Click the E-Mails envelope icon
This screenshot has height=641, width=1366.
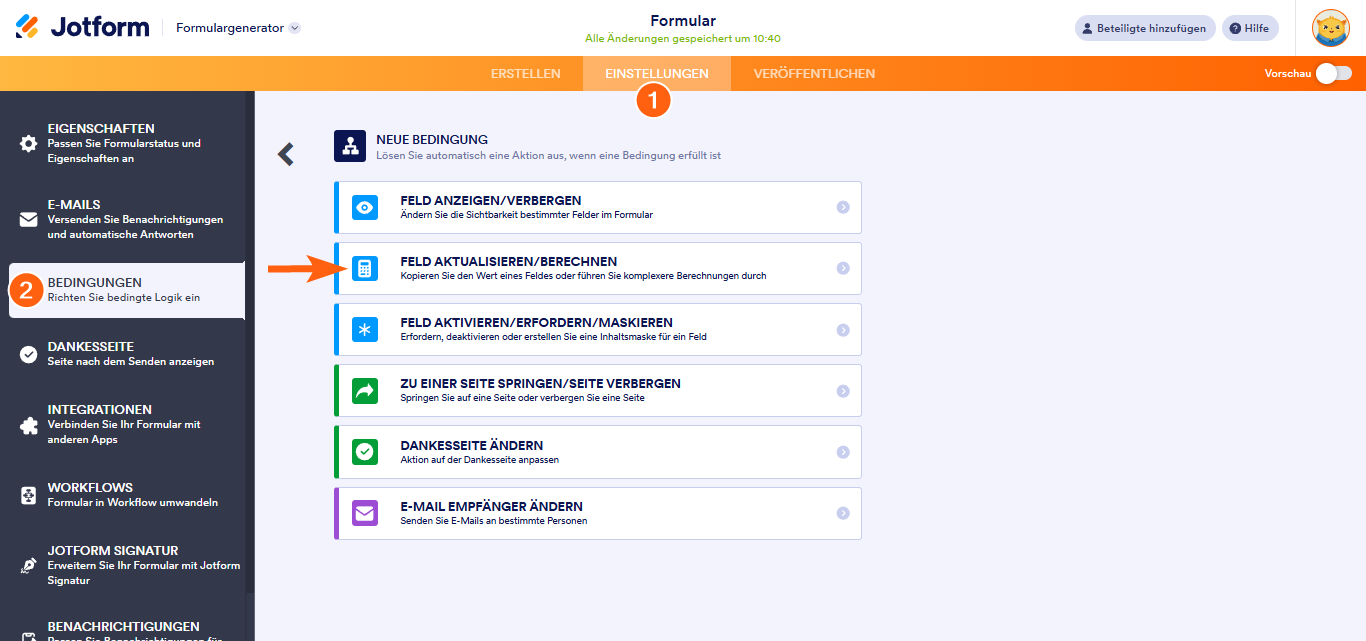coord(29,219)
